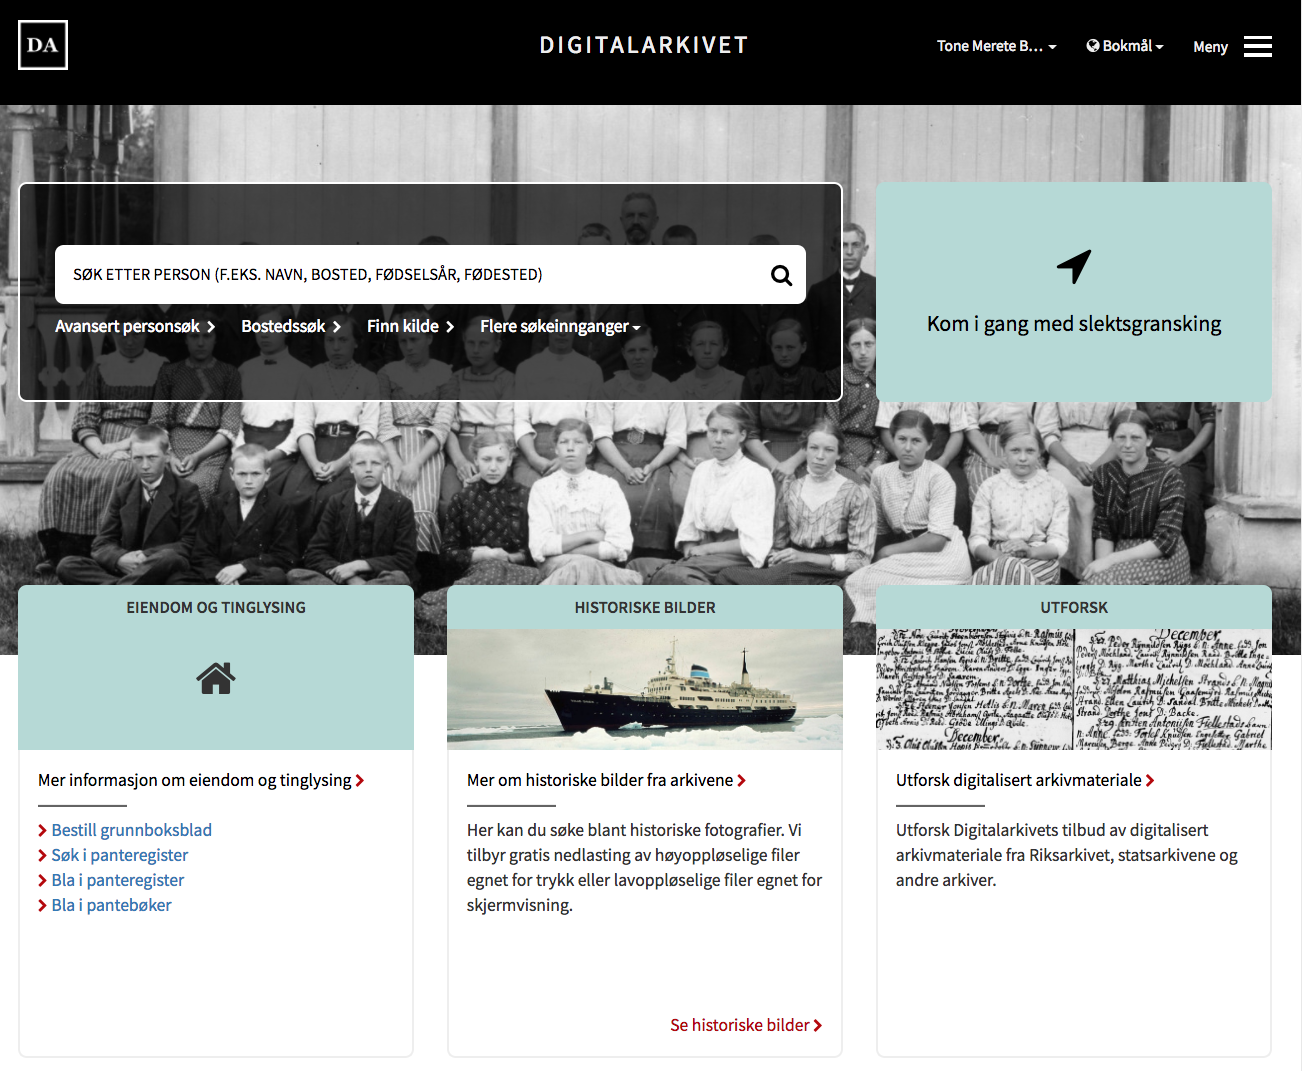Click the red chevron before Bla i pantebøker
The height and width of the screenshot is (1071, 1302).
coord(43,906)
